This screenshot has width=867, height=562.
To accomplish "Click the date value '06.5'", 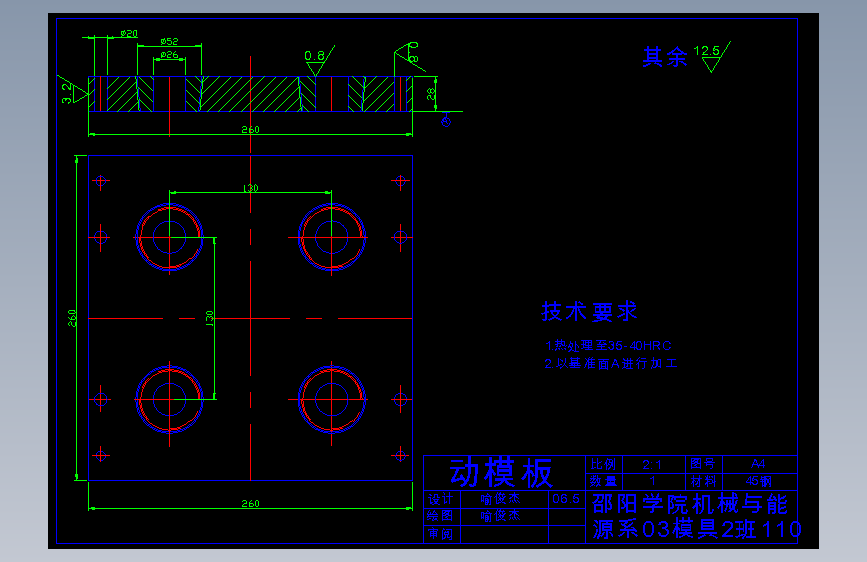I will (x=566, y=499).
